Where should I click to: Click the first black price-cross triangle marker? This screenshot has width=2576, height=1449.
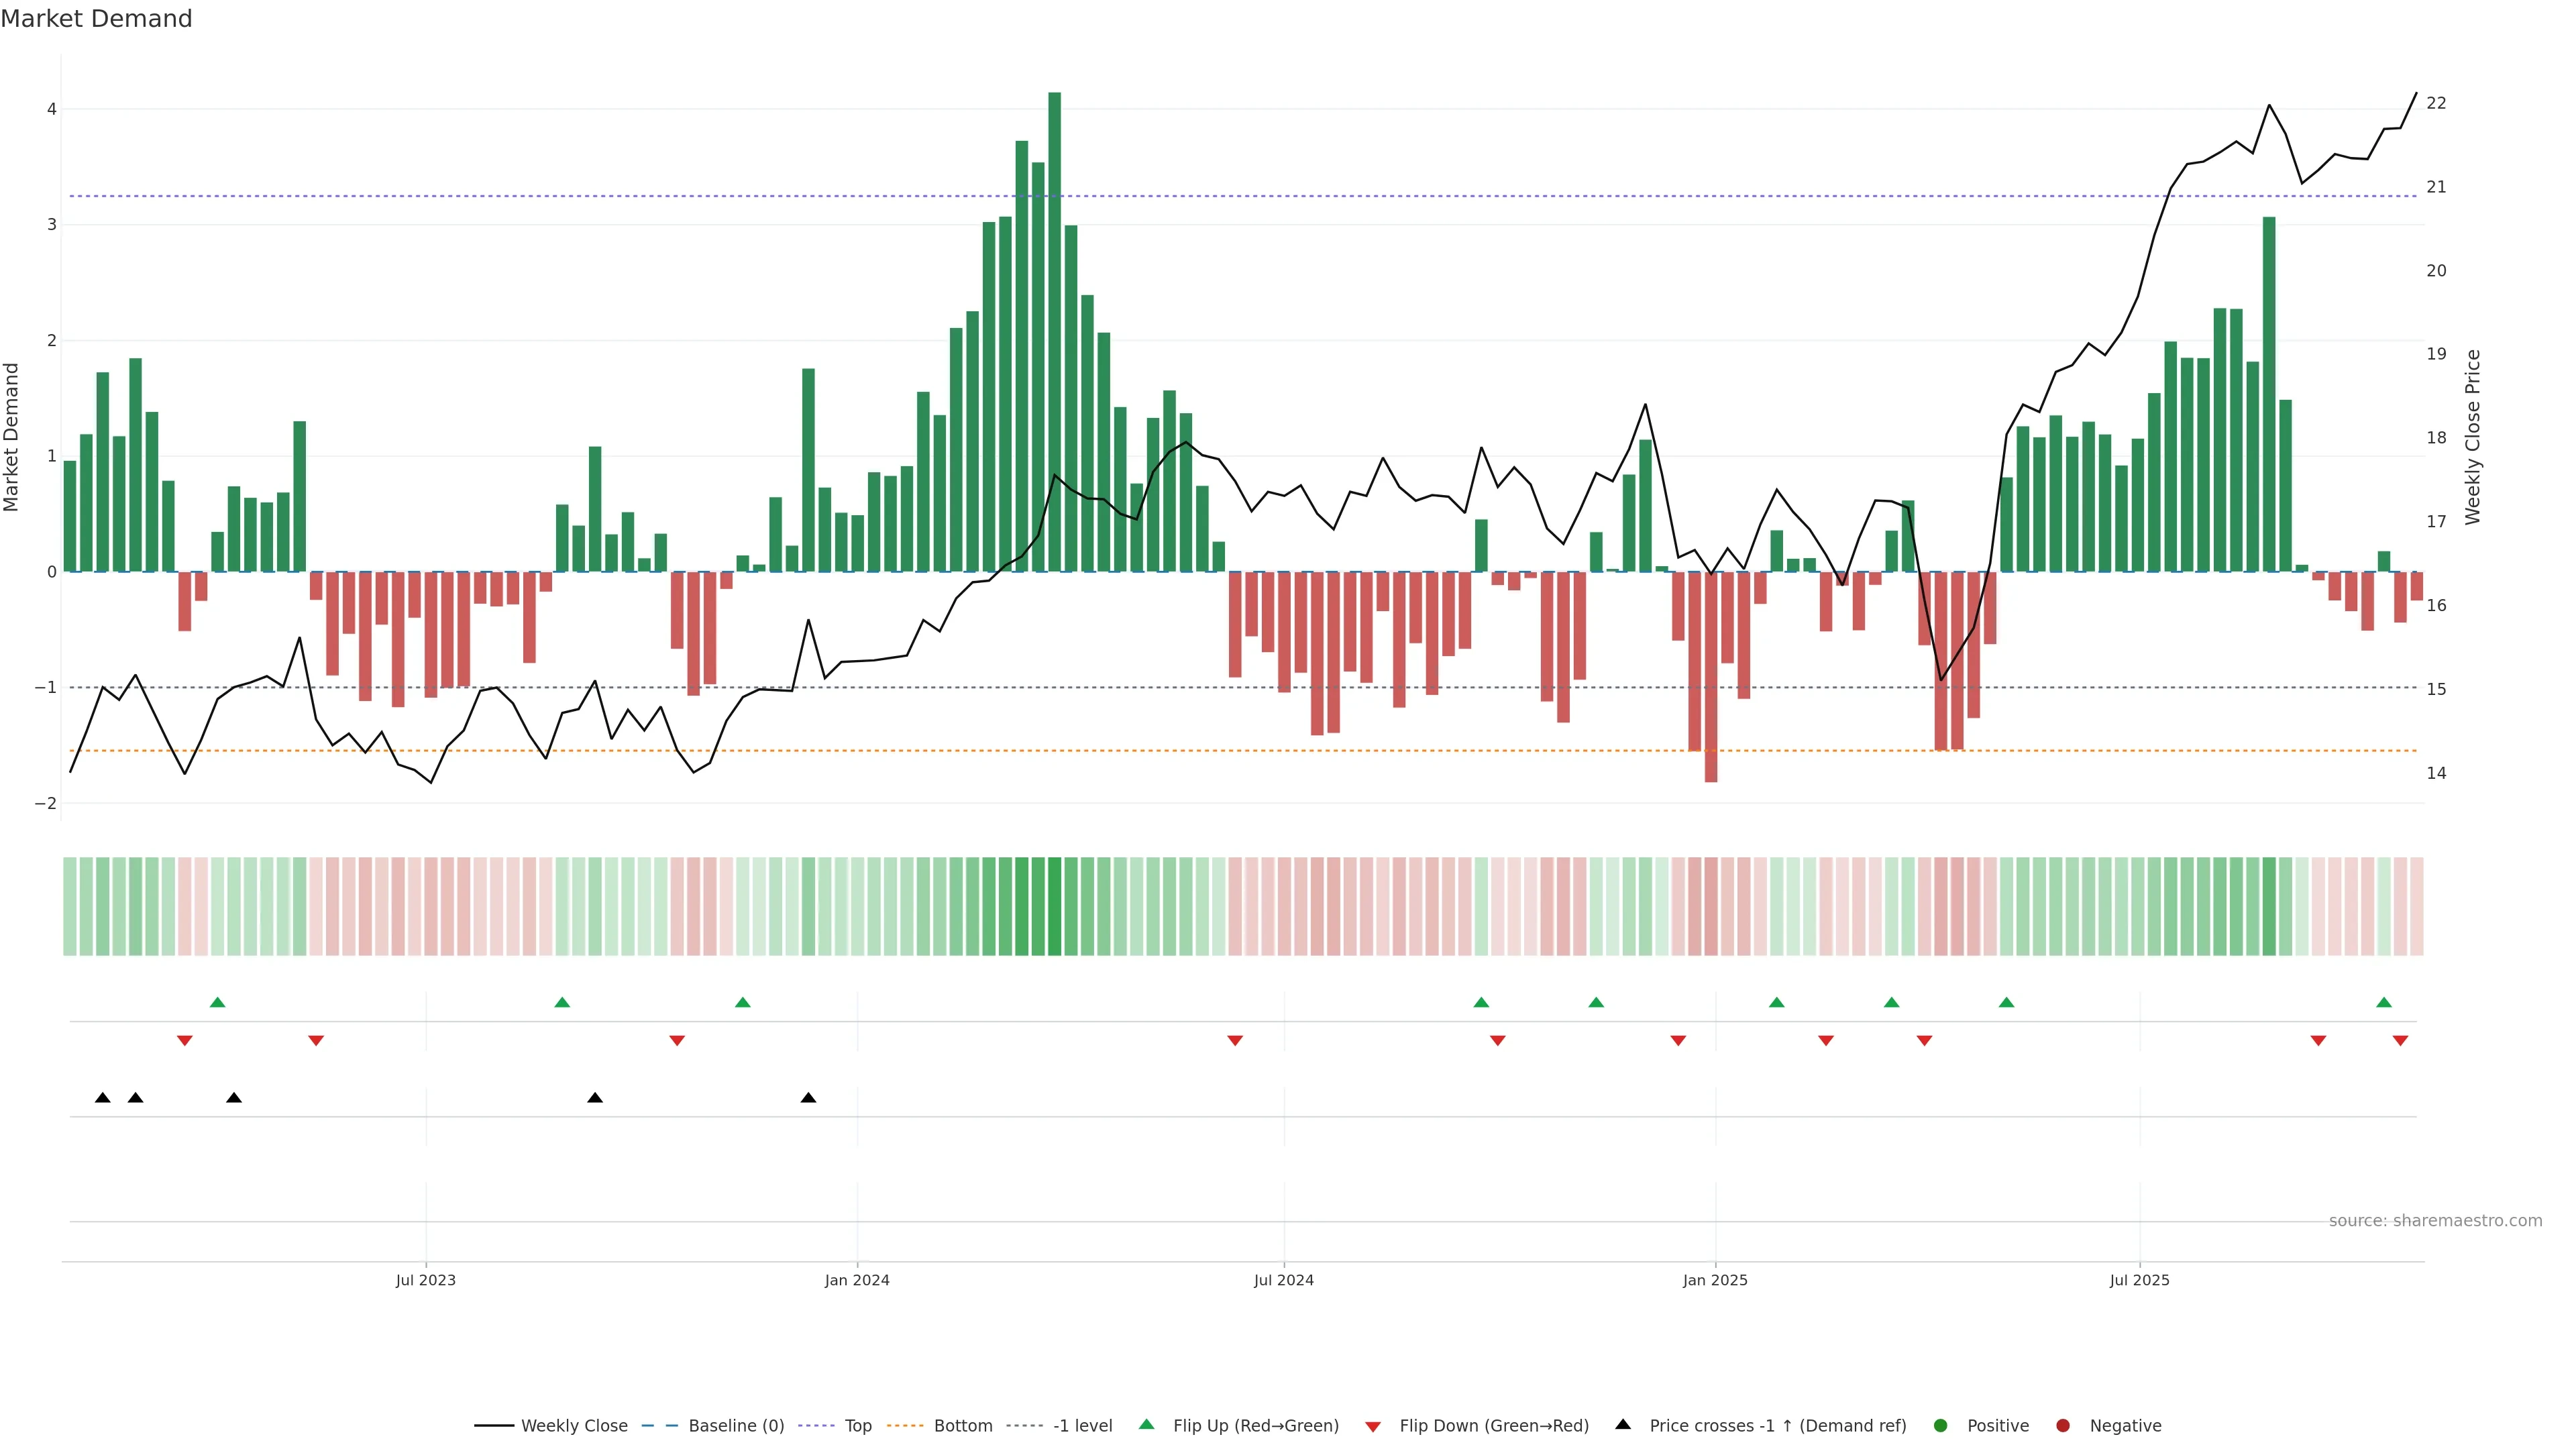103,1098
